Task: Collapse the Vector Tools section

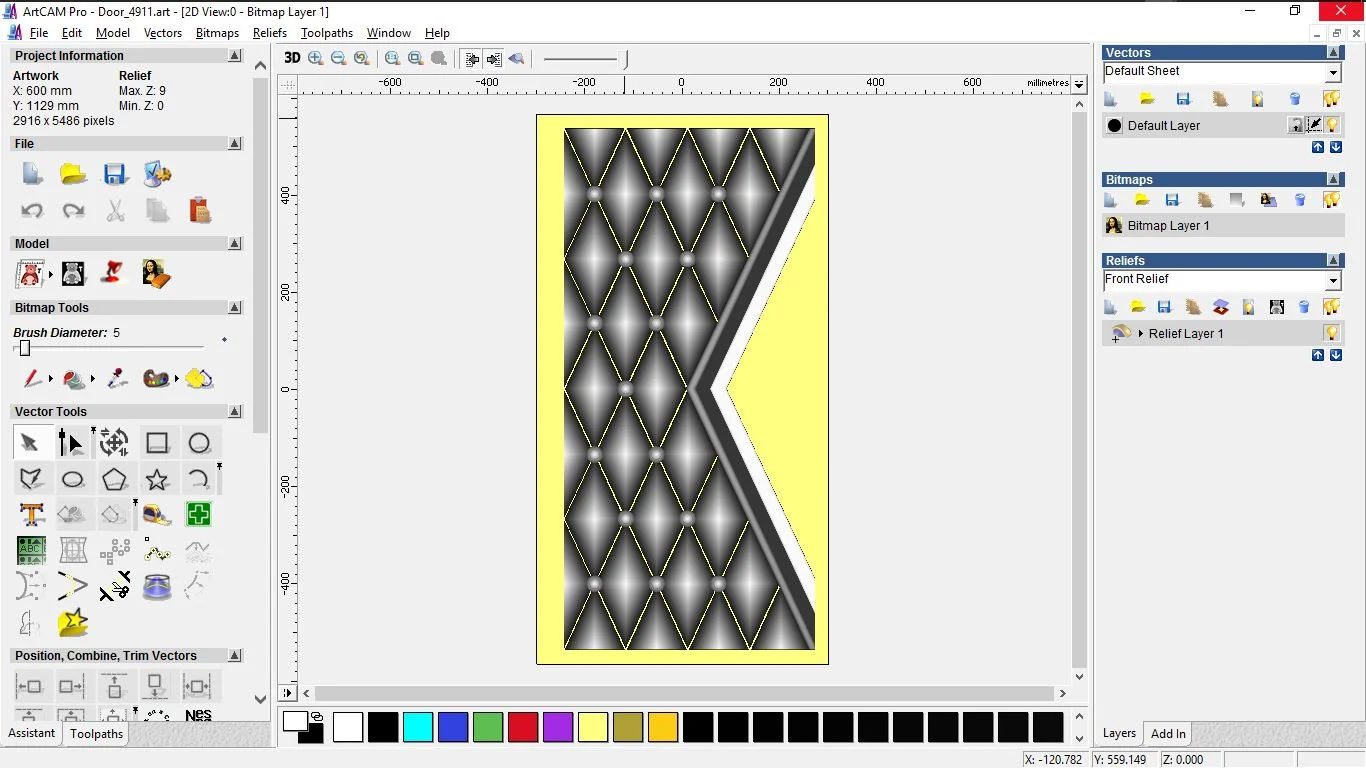Action: pyautogui.click(x=235, y=412)
